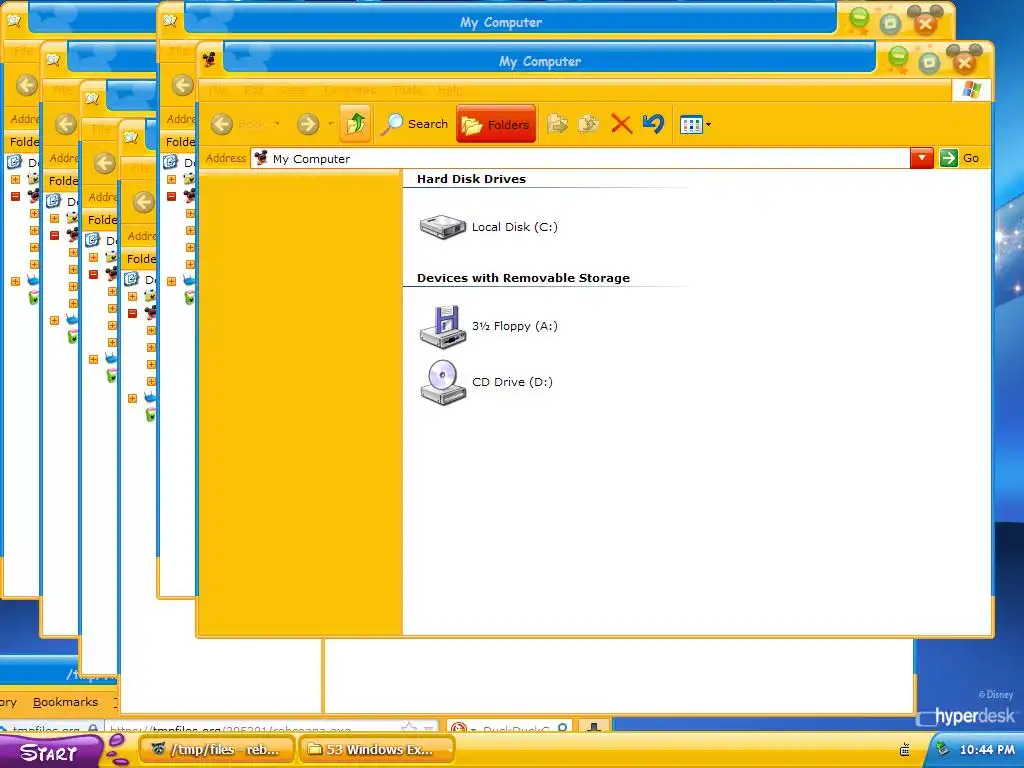Click the 'Local Disk (C:)' label
Viewport: 1024px width, 768px height.
point(515,227)
